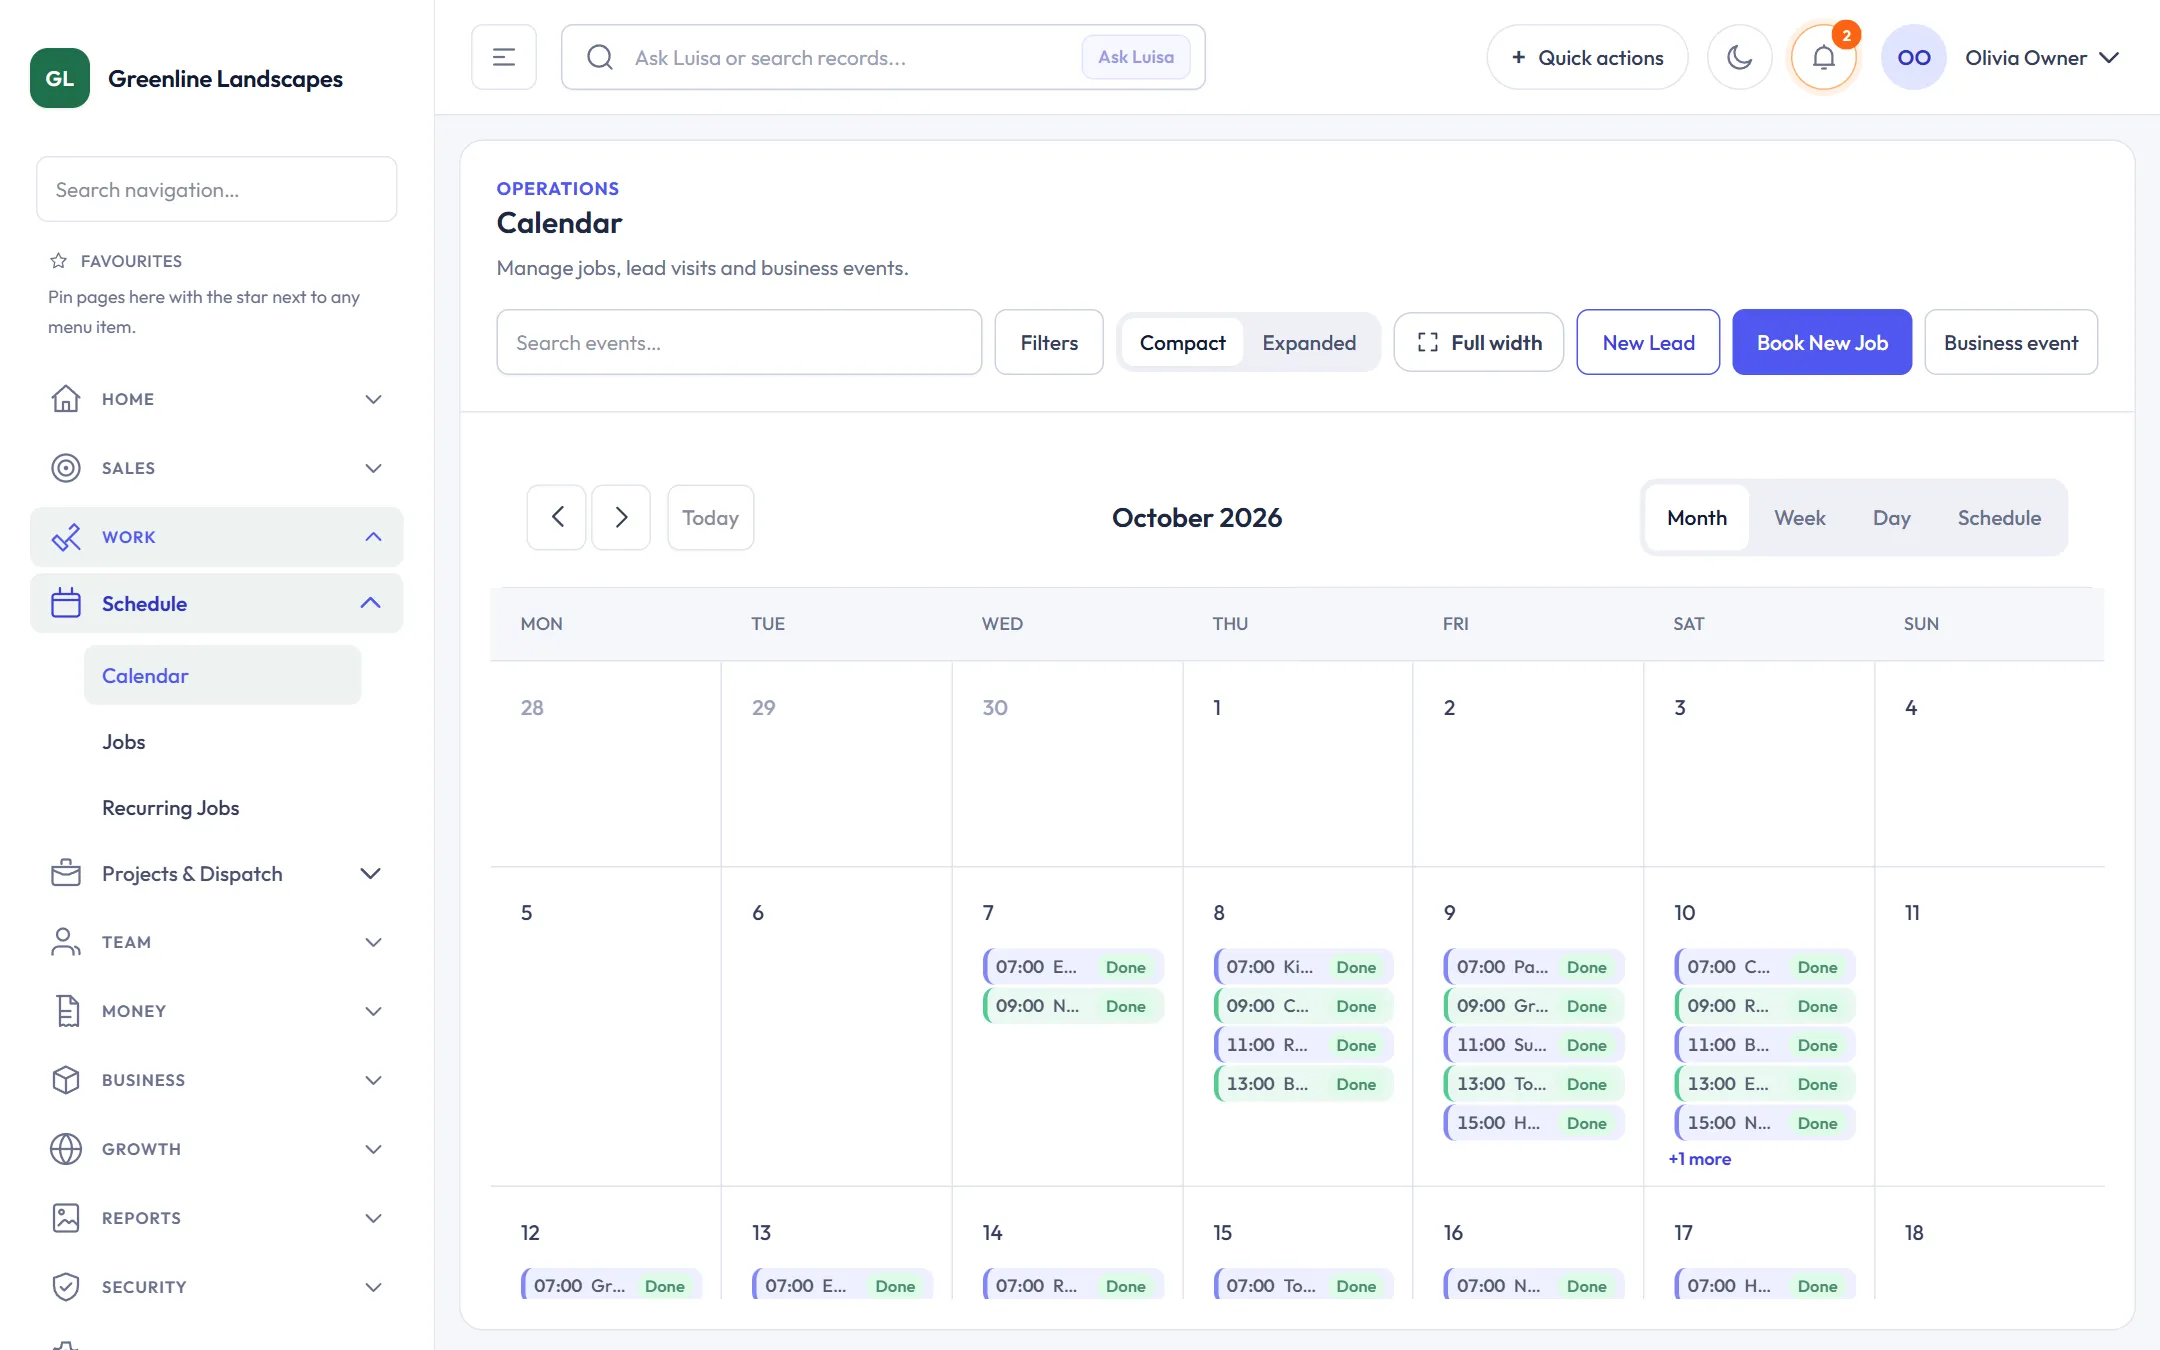Collapse sidebar with hamburger icon

click(x=504, y=58)
